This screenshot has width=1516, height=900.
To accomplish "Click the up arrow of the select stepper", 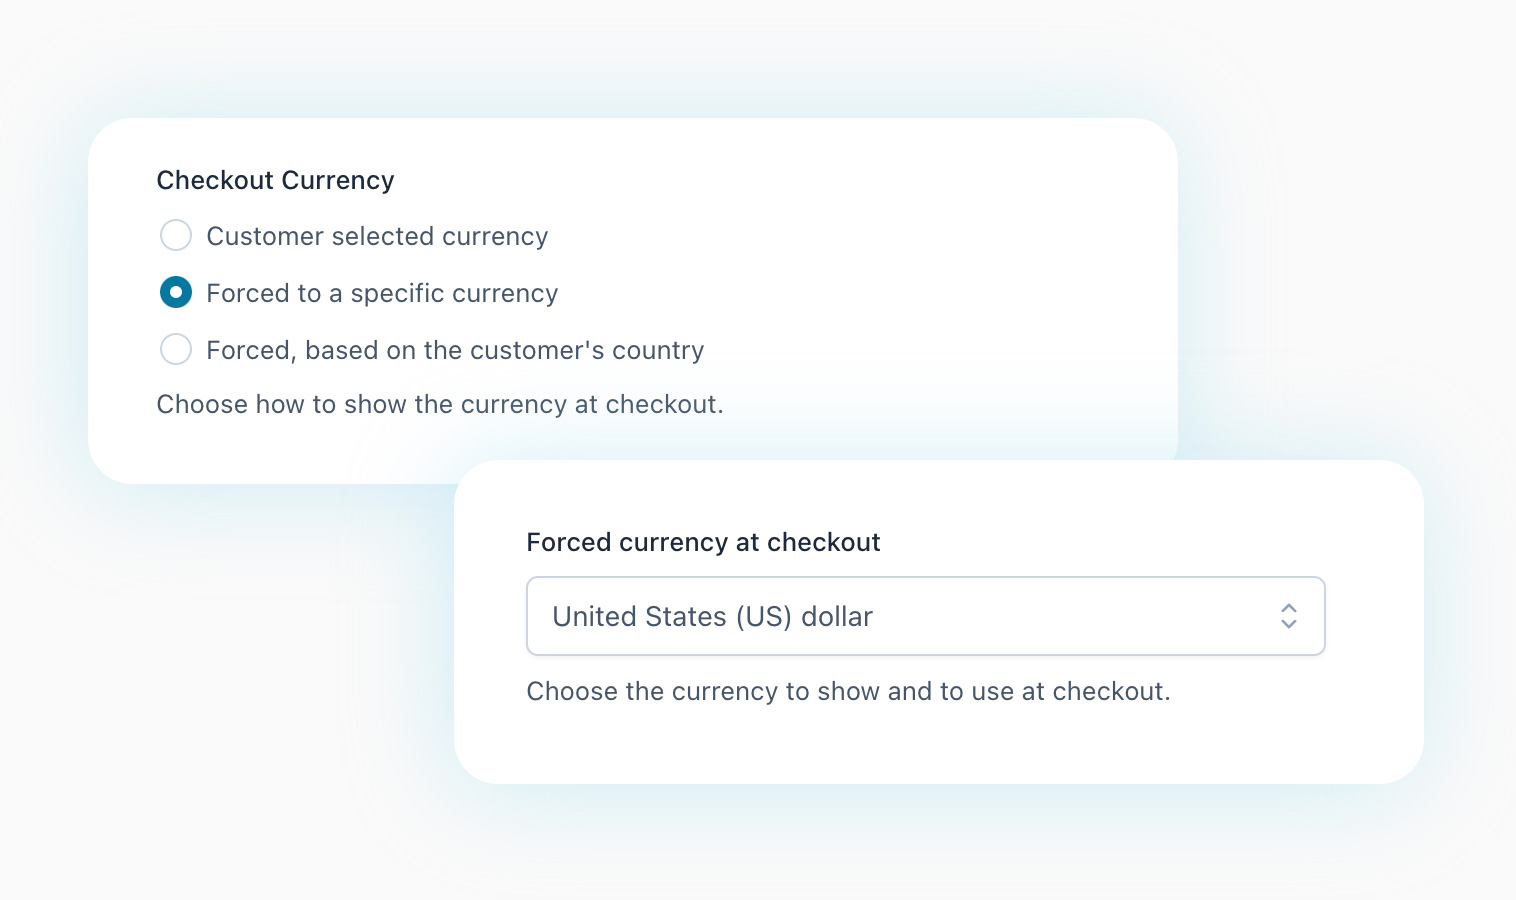I will click(1289, 608).
